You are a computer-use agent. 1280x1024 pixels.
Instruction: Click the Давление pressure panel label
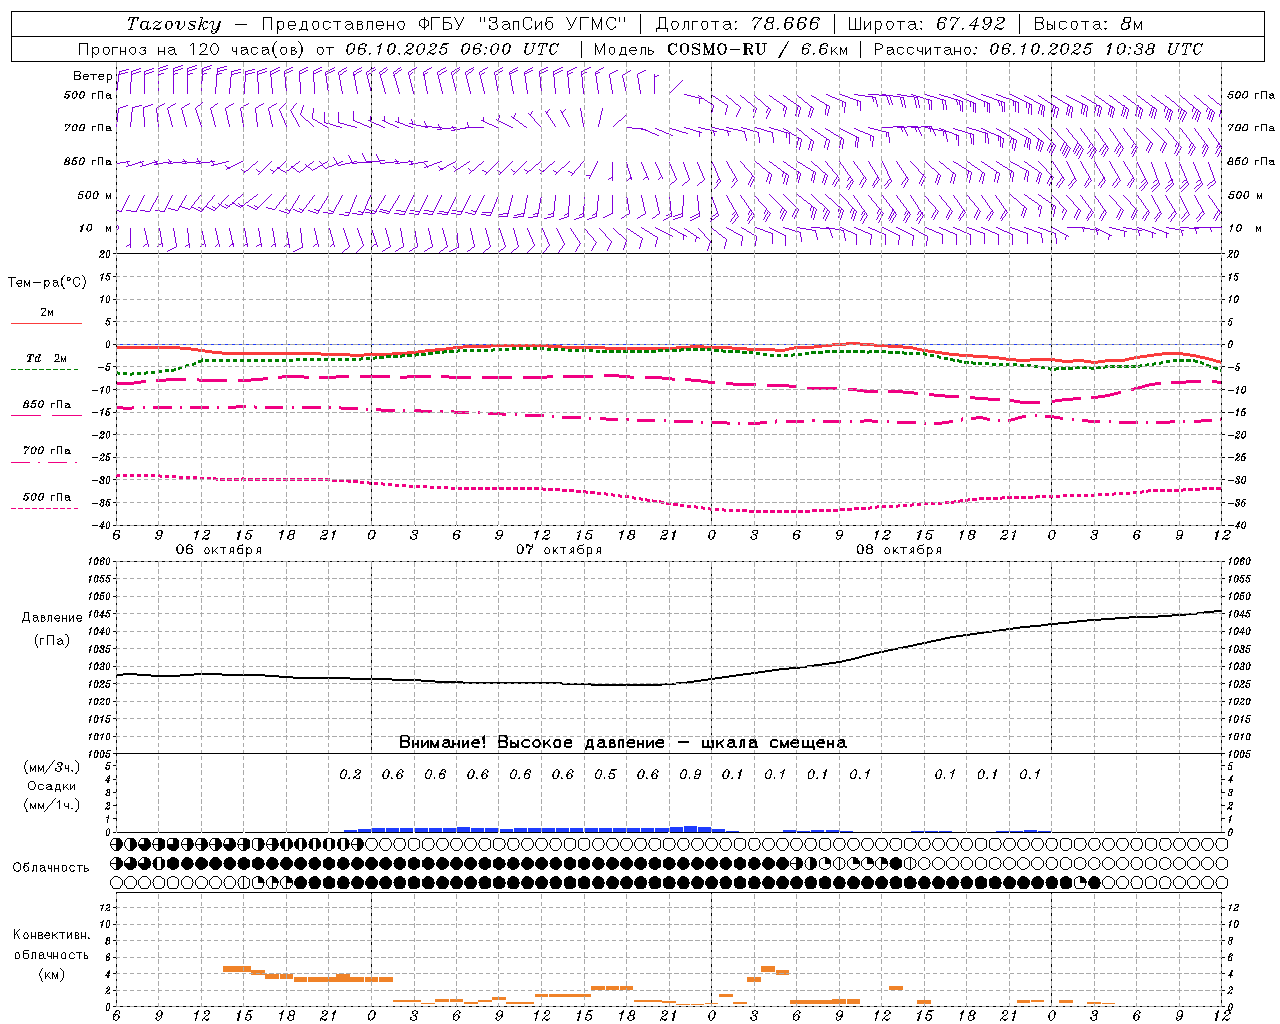coord(52,618)
